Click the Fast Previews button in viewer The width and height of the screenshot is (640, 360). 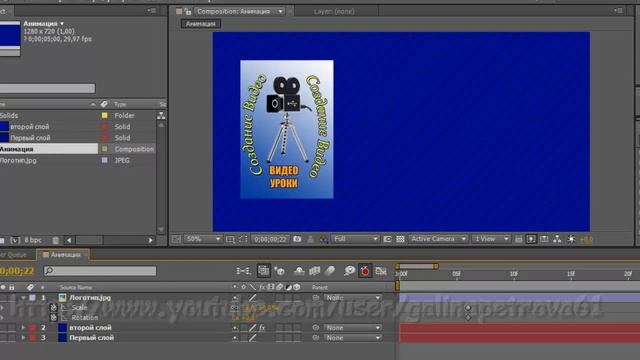coord(531,239)
